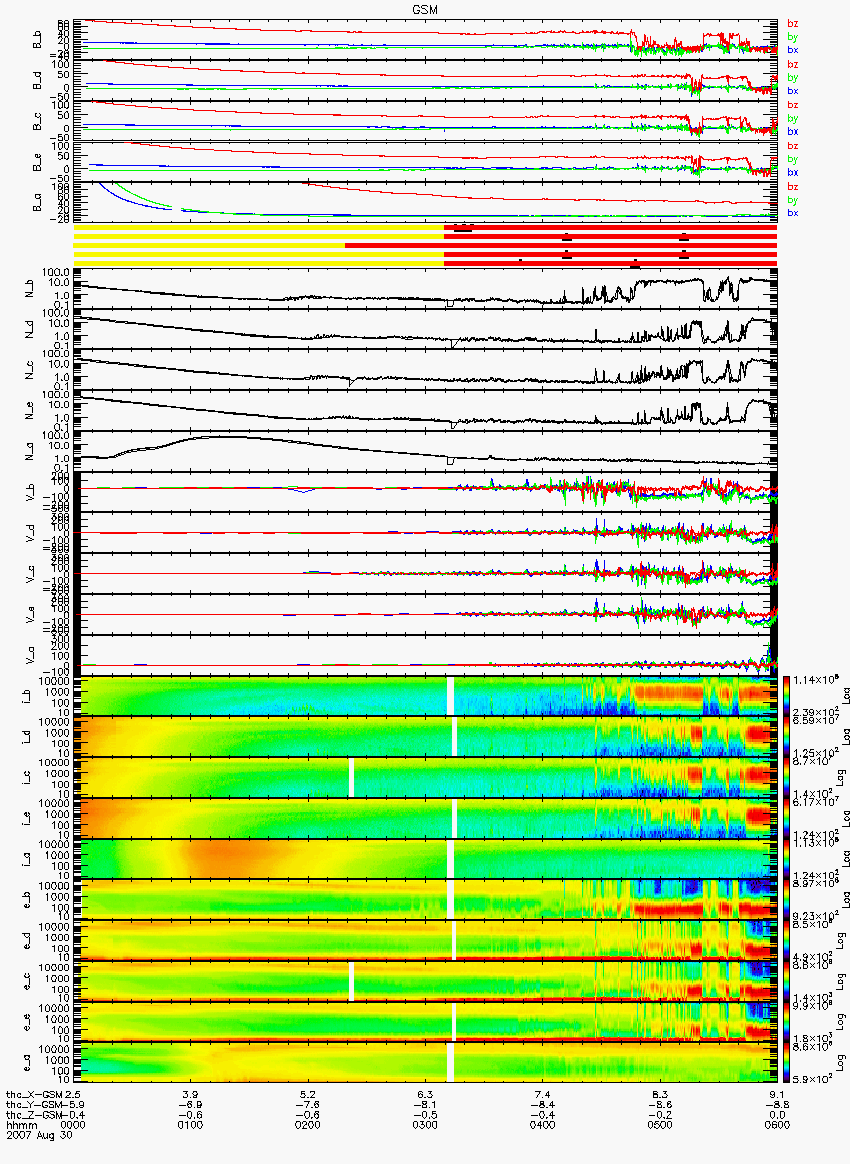Click the color bar of i_c spectrogram
This screenshot has width=850, height=1164.
(x=788, y=777)
